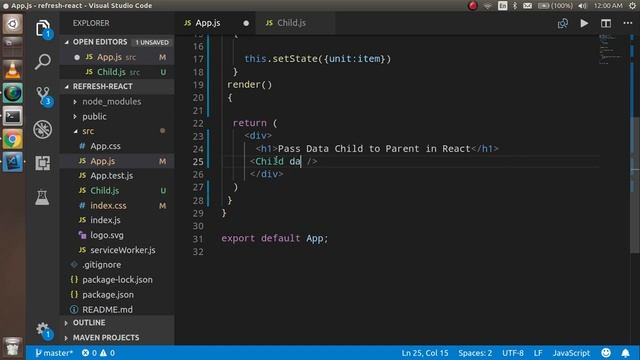640x360 pixels.
Task: Click the master branch indicator
Action: 53,353
